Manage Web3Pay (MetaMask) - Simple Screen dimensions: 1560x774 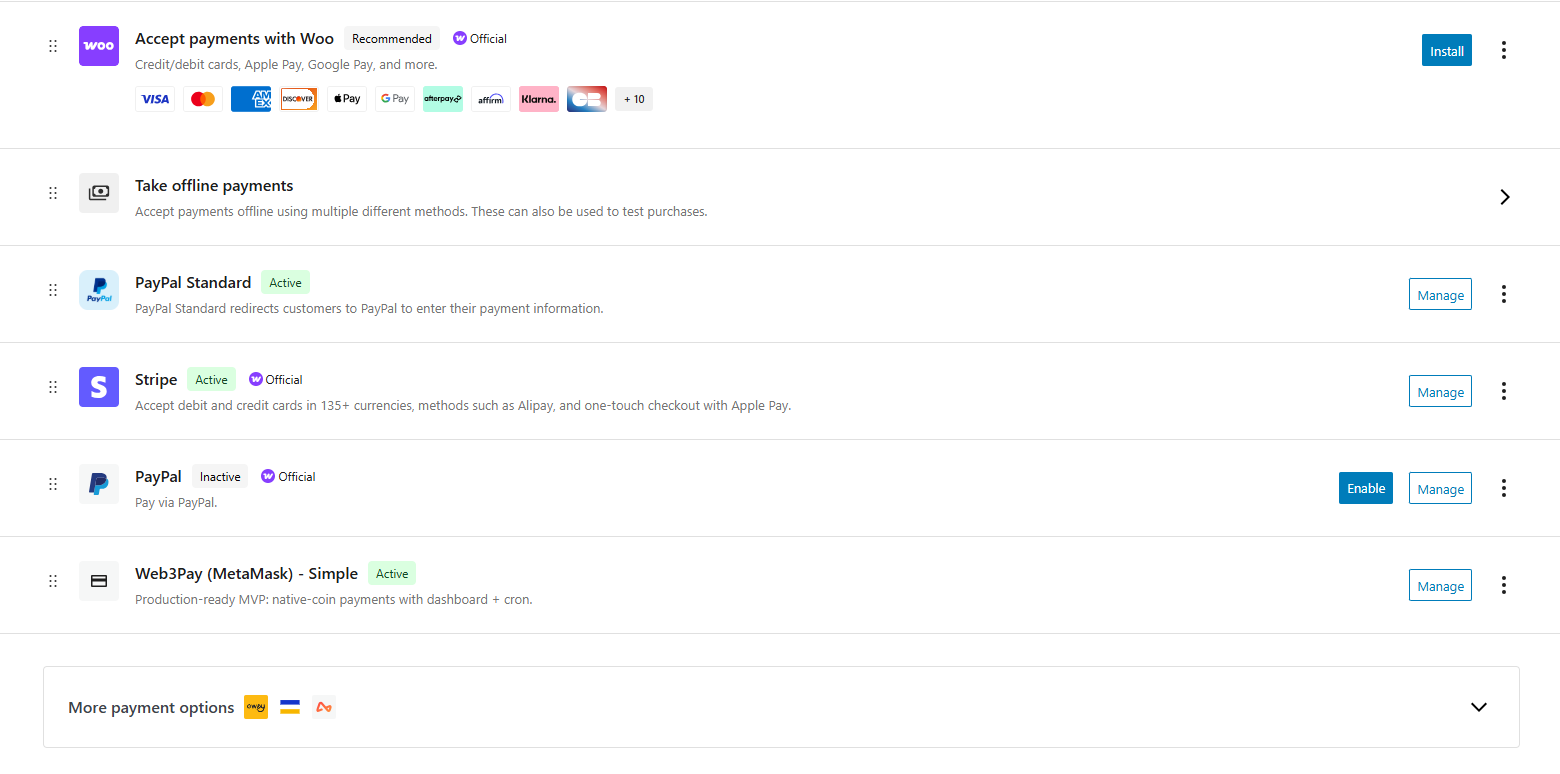pos(1440,585)
